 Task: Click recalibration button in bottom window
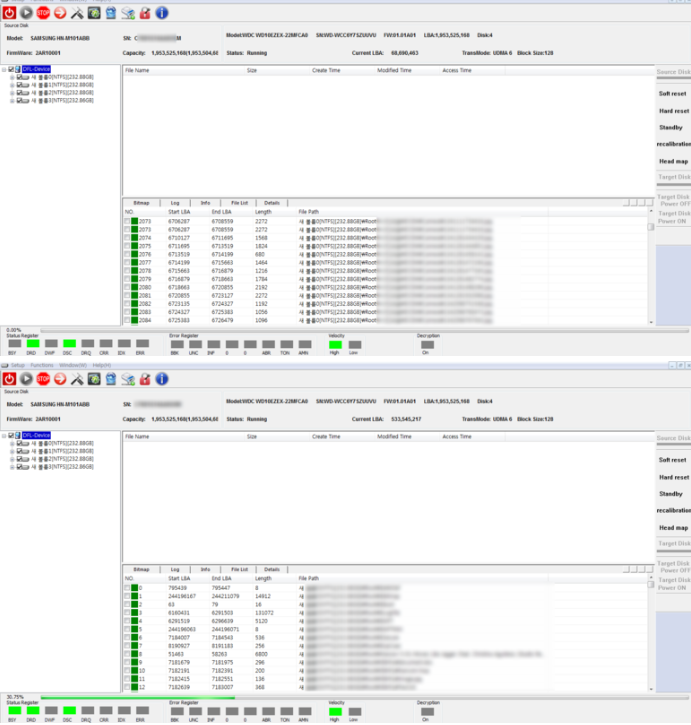(673, 510)
